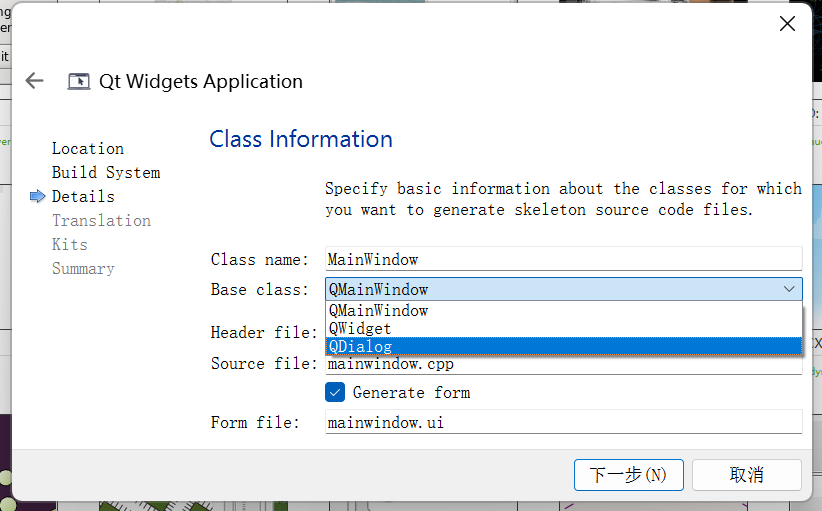This screenshot has height=511, width=822.
Task: Click the Class name label
Action: 259,259
